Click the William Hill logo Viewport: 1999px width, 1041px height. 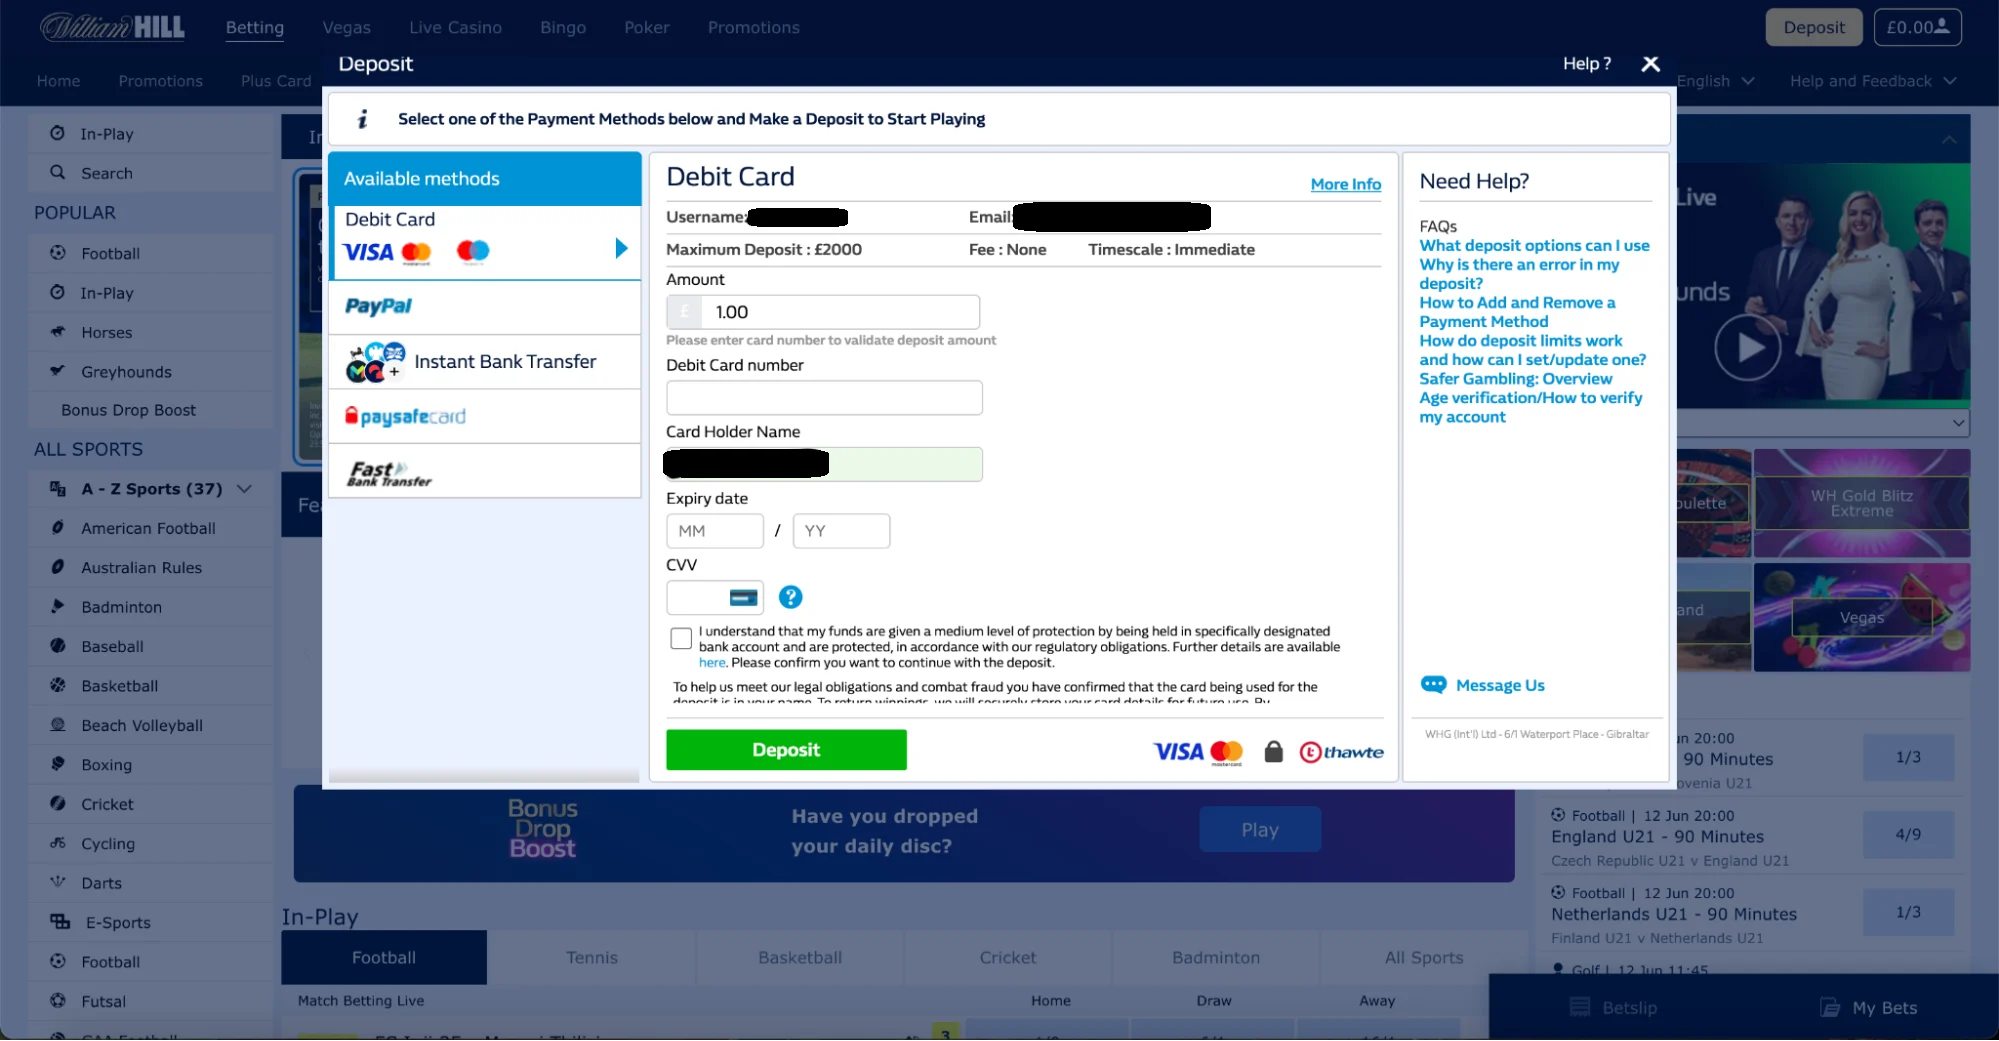click(112, 27)
